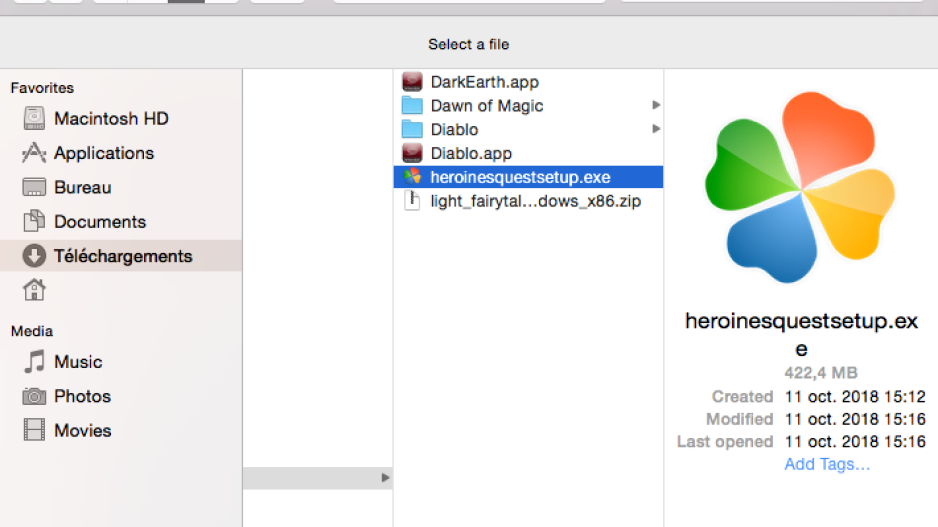Select Téléchargements in the sidebar
The width and height of the screenshot is (938, 527).
pos(121,256)
